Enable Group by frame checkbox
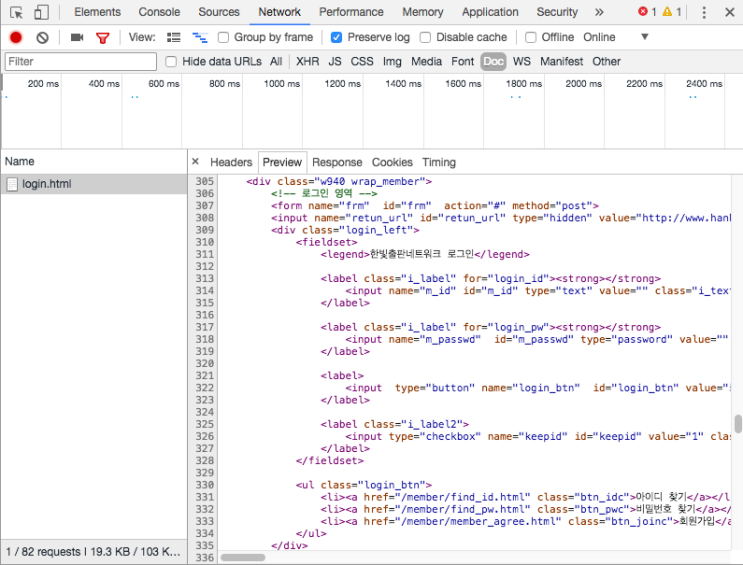Viewport: 743px width, 565px height. coord(223,37)
